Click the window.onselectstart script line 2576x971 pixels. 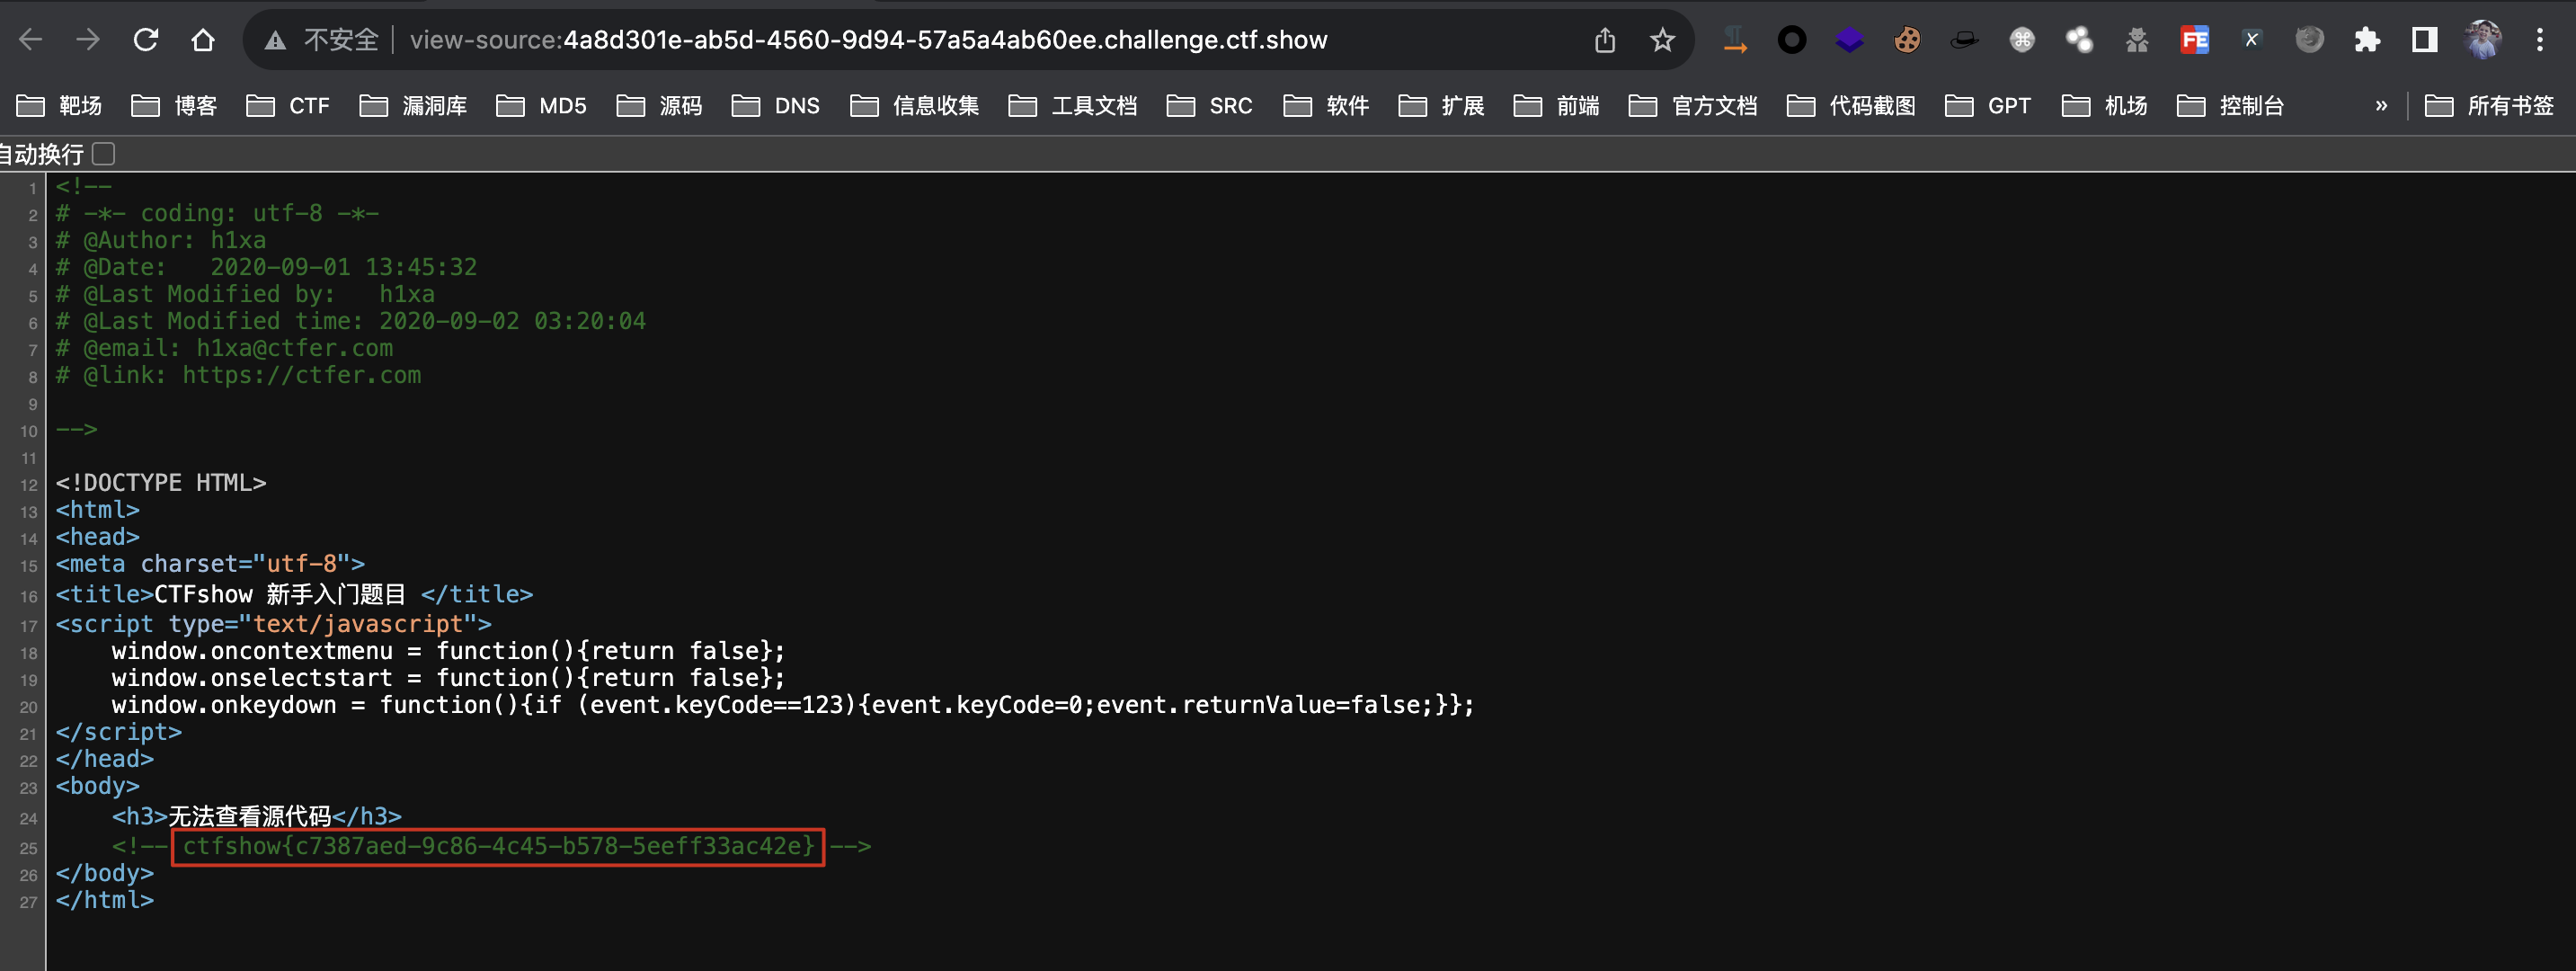[x=449, y=678]
